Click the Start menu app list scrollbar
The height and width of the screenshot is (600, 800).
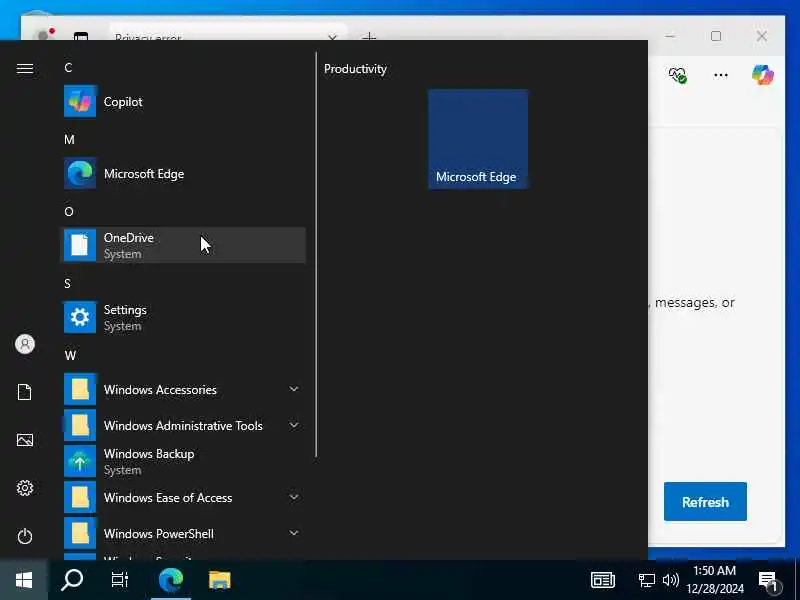[316, 254]
